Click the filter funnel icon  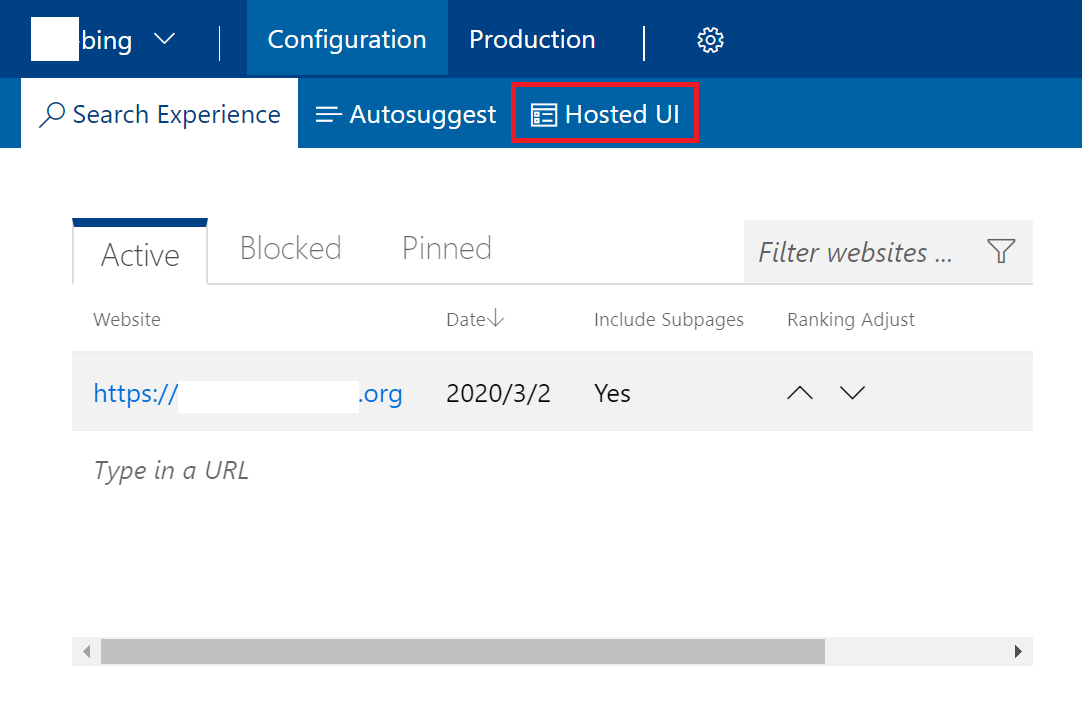1001,252
